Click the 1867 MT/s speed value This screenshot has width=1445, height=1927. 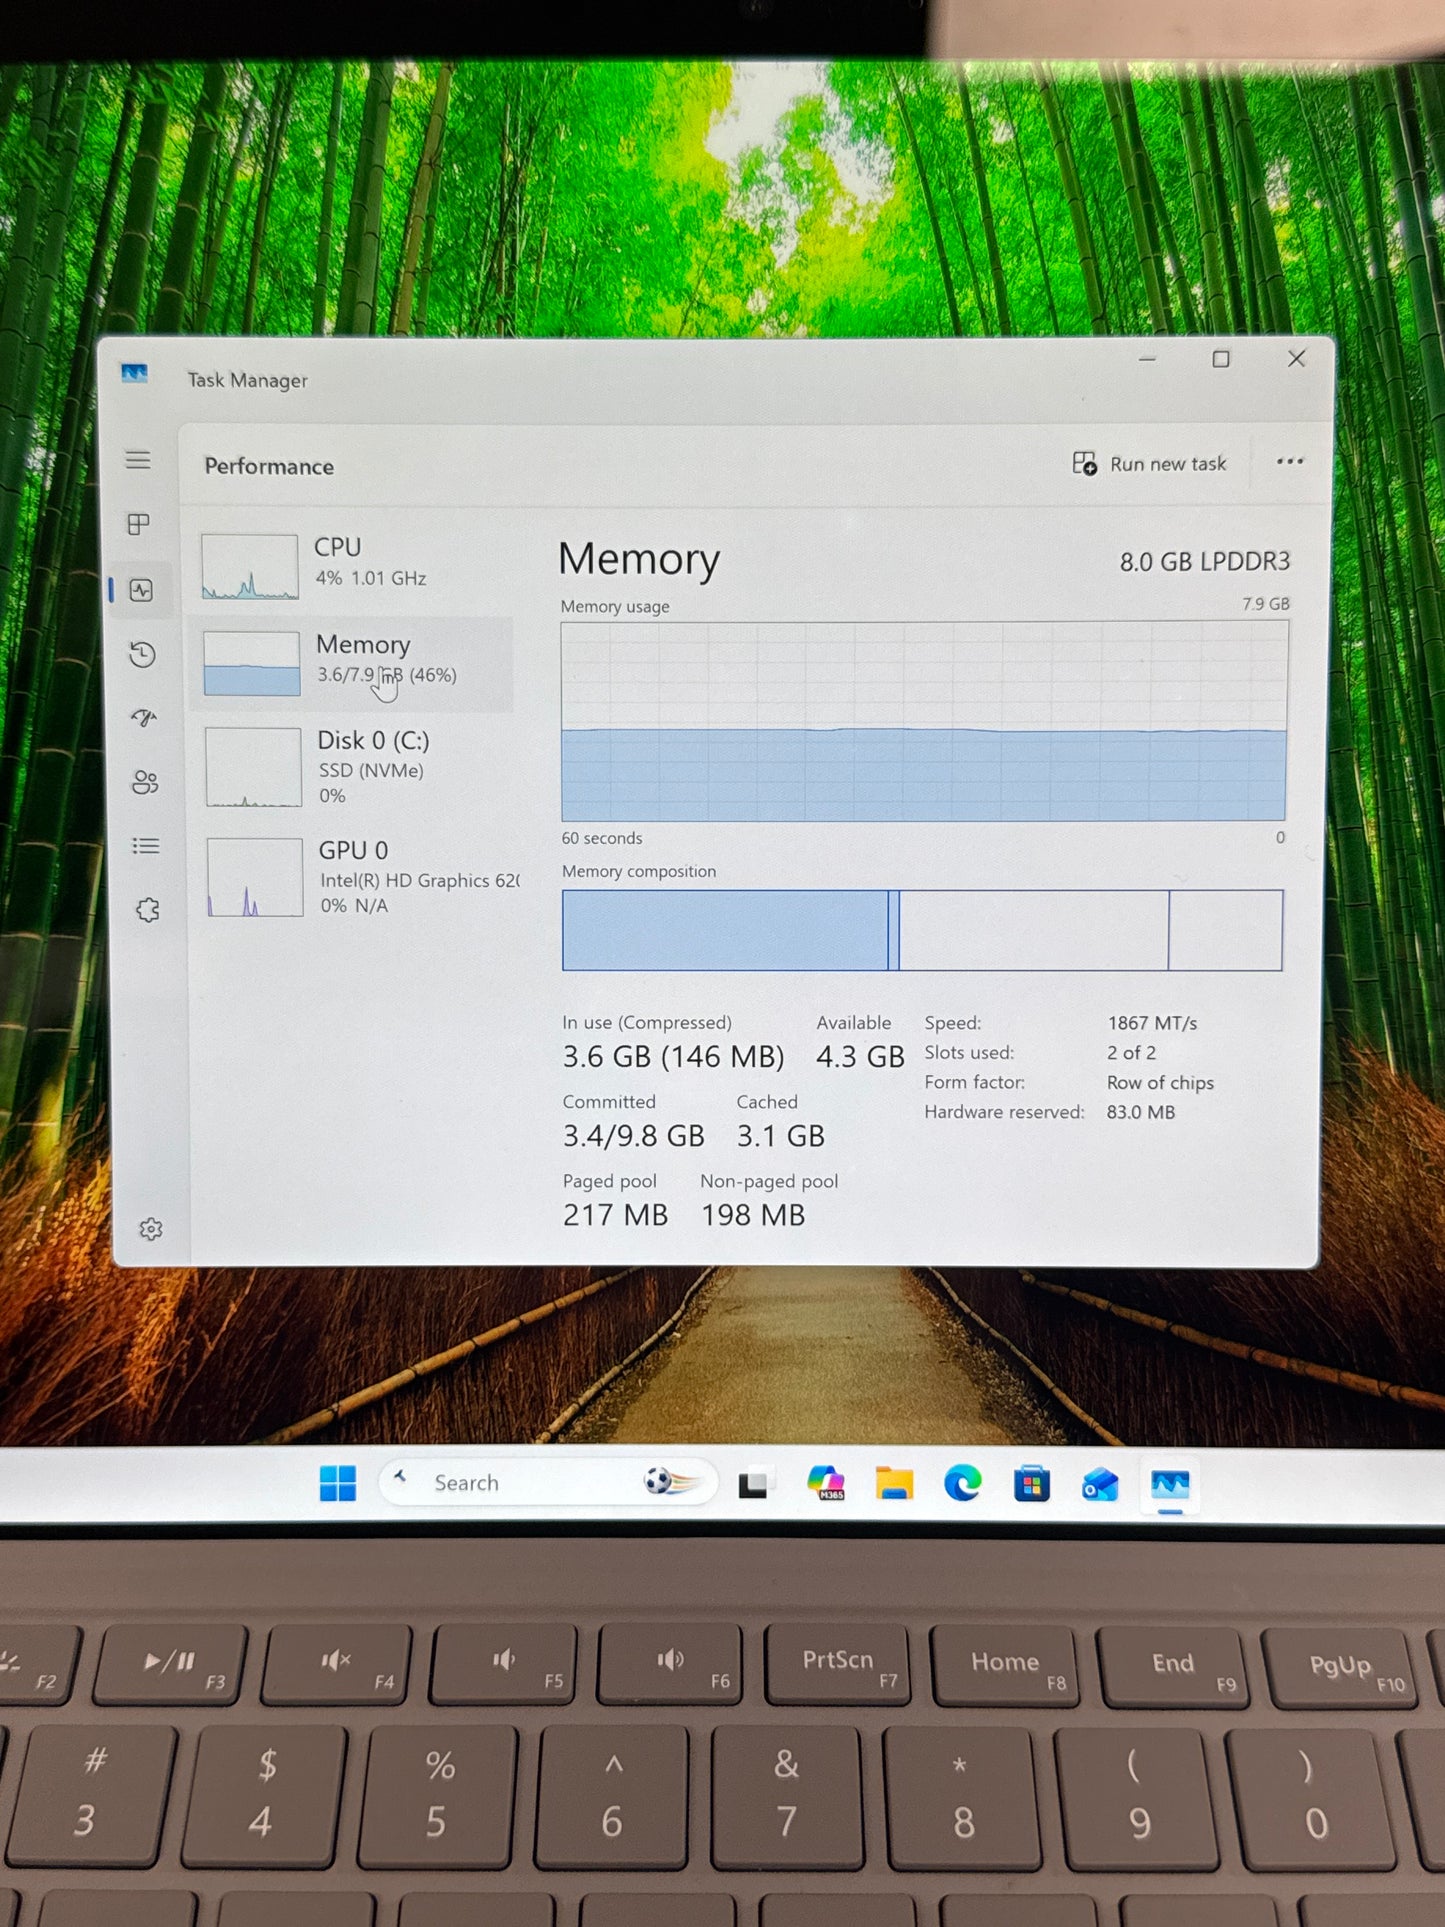coord(1152,1023)
